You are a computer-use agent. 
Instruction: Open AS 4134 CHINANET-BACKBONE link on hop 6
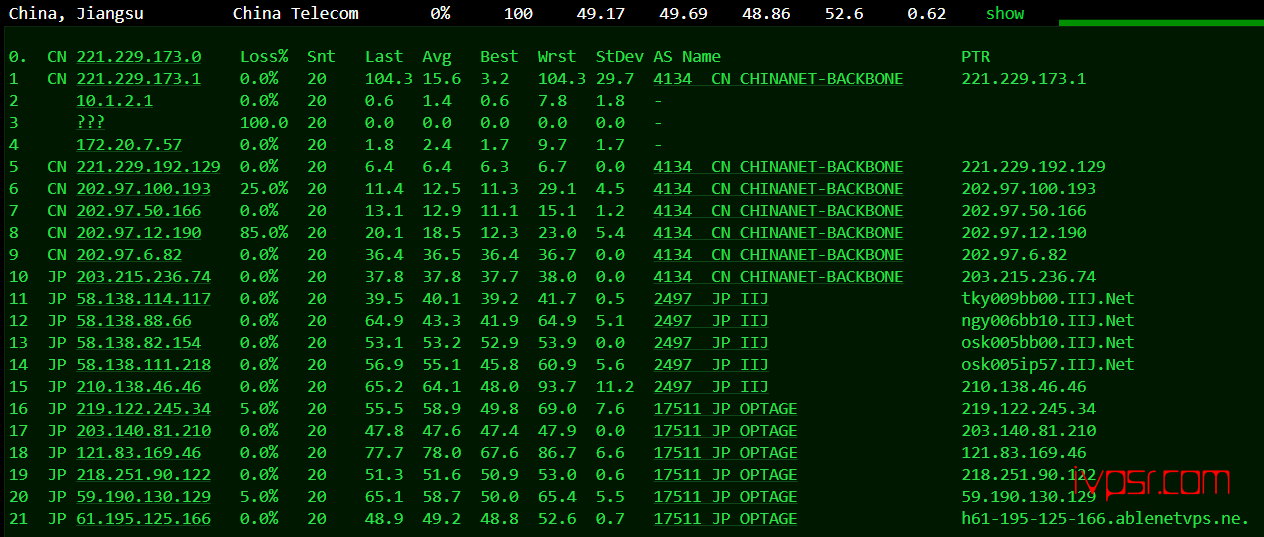pyautogui.click(x=778, y=188)
